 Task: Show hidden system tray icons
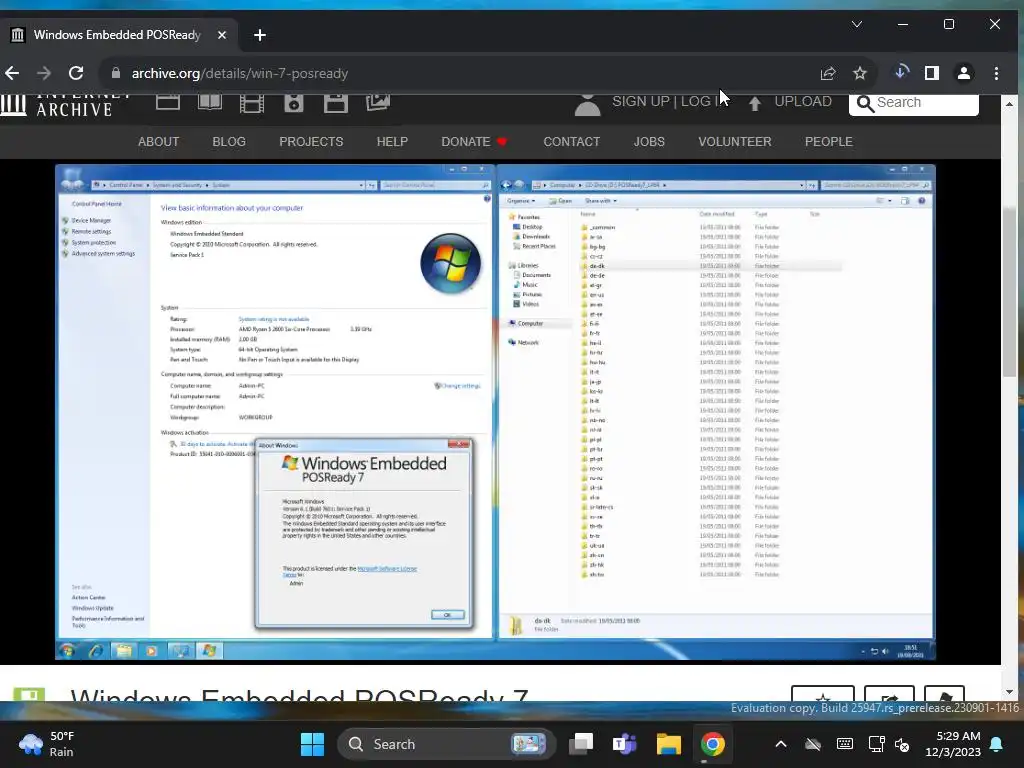pos(781,744)
